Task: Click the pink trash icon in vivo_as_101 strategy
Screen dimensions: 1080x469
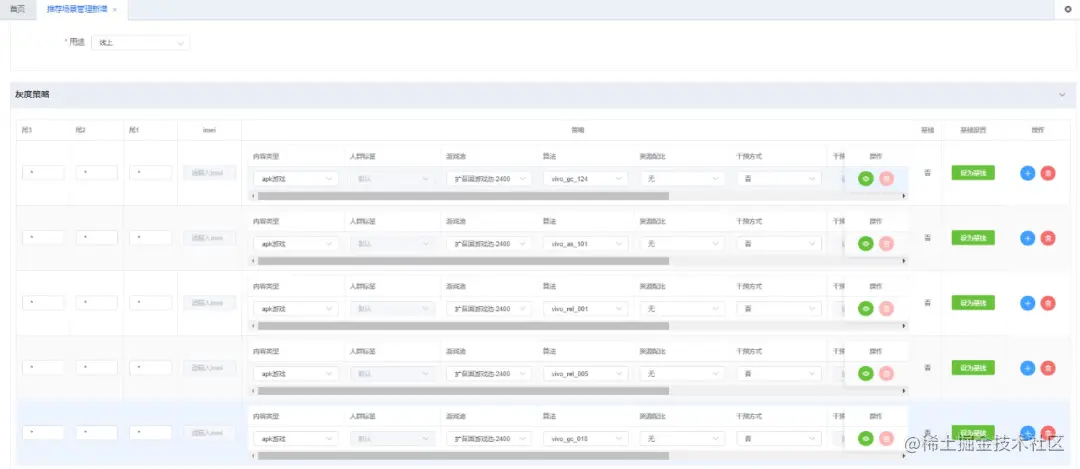Action: pos(886,243)
